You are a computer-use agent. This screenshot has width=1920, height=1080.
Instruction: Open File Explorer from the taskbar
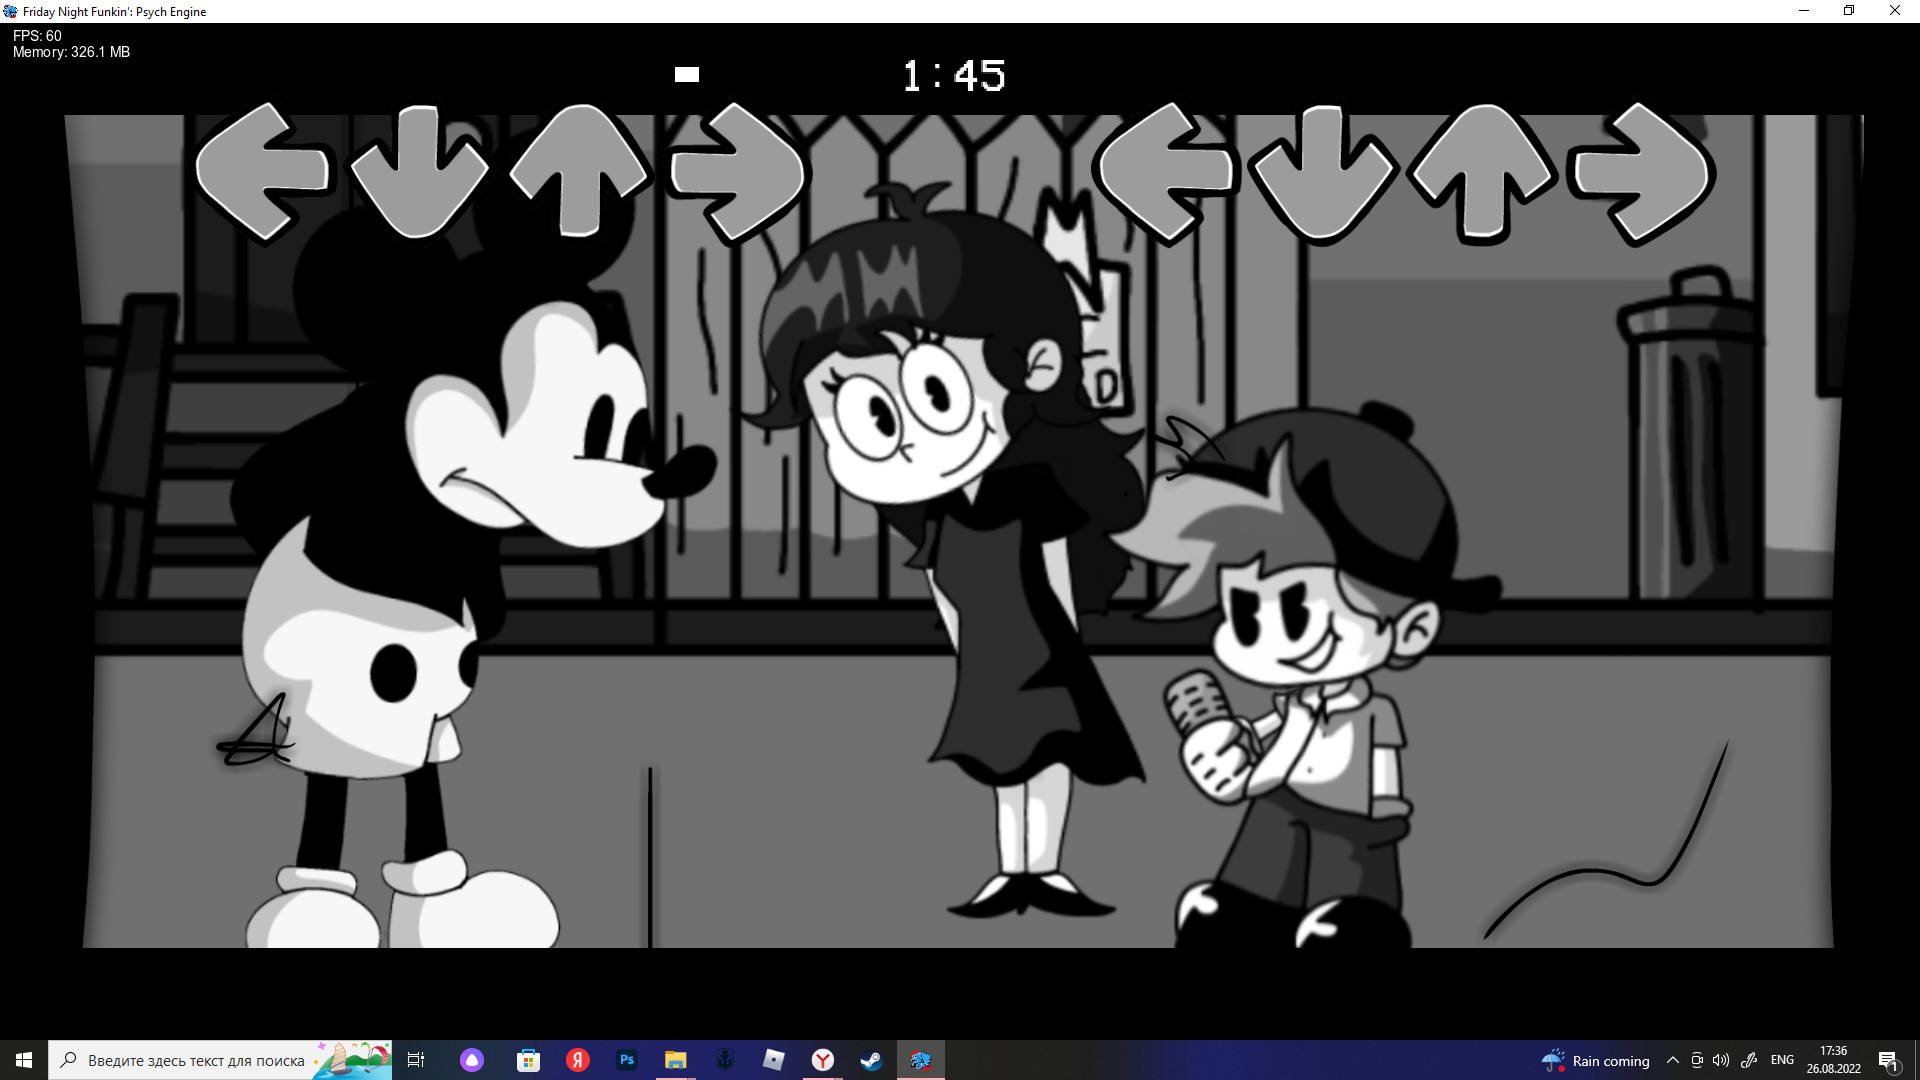point(675,1060)
